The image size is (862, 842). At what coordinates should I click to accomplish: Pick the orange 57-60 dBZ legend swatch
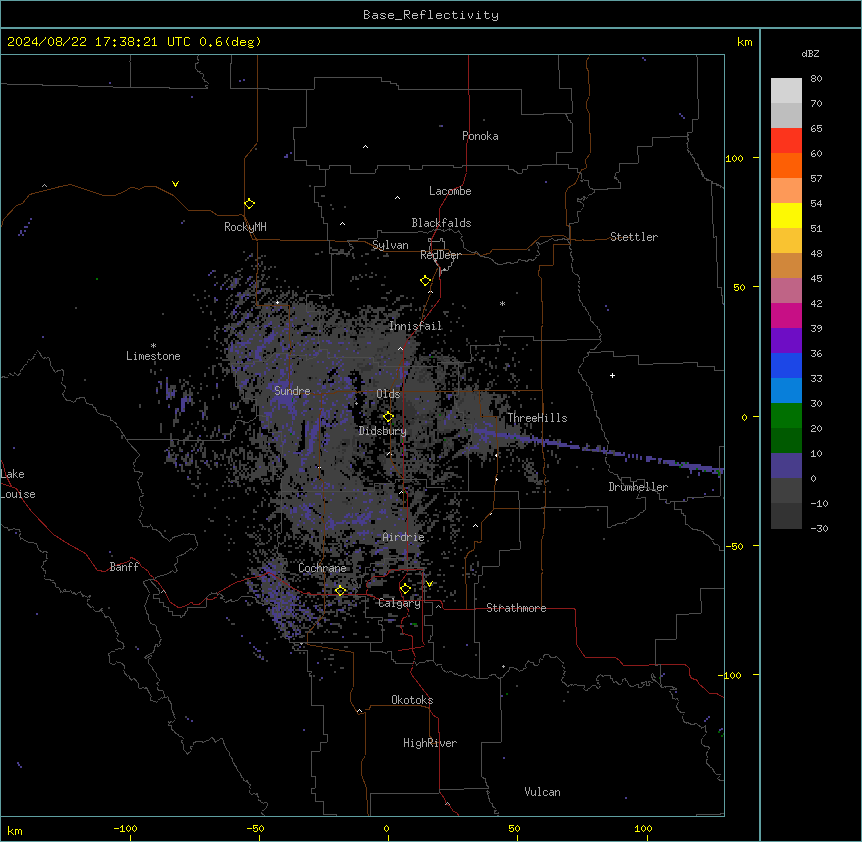pos(786,165)
